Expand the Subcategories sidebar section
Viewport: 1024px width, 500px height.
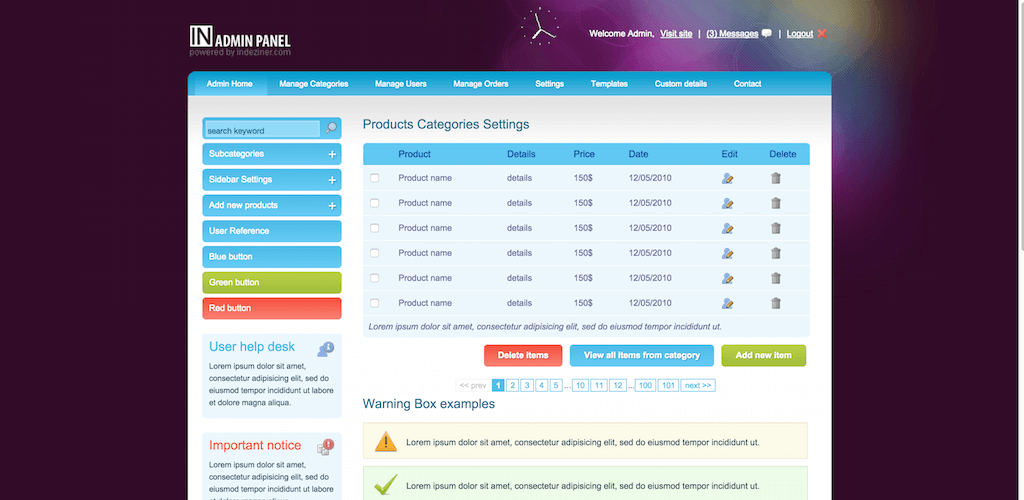coord(272,154)
